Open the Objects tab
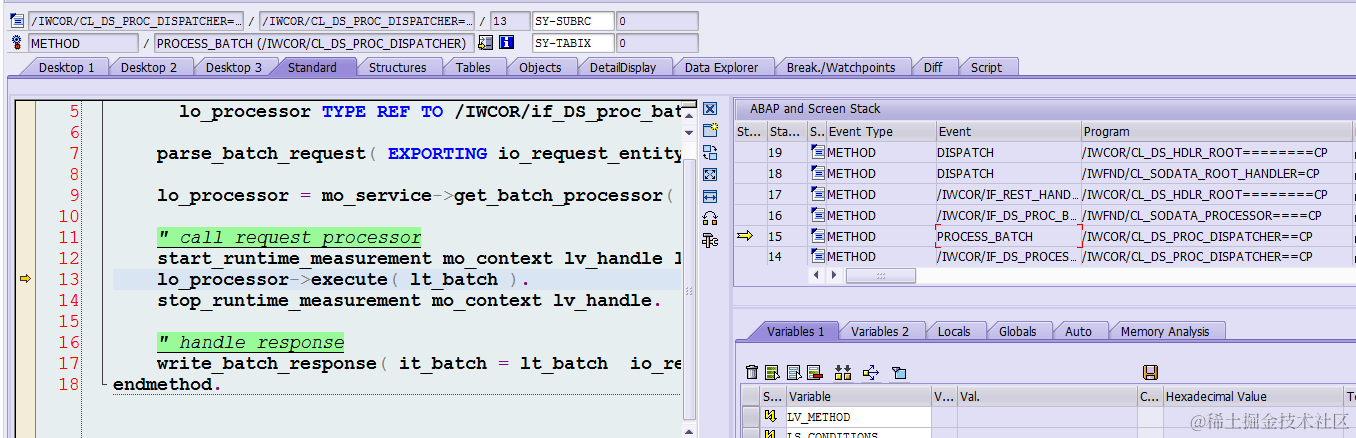This screenshot has width=1356, height=438. click(x=540, y=67)
